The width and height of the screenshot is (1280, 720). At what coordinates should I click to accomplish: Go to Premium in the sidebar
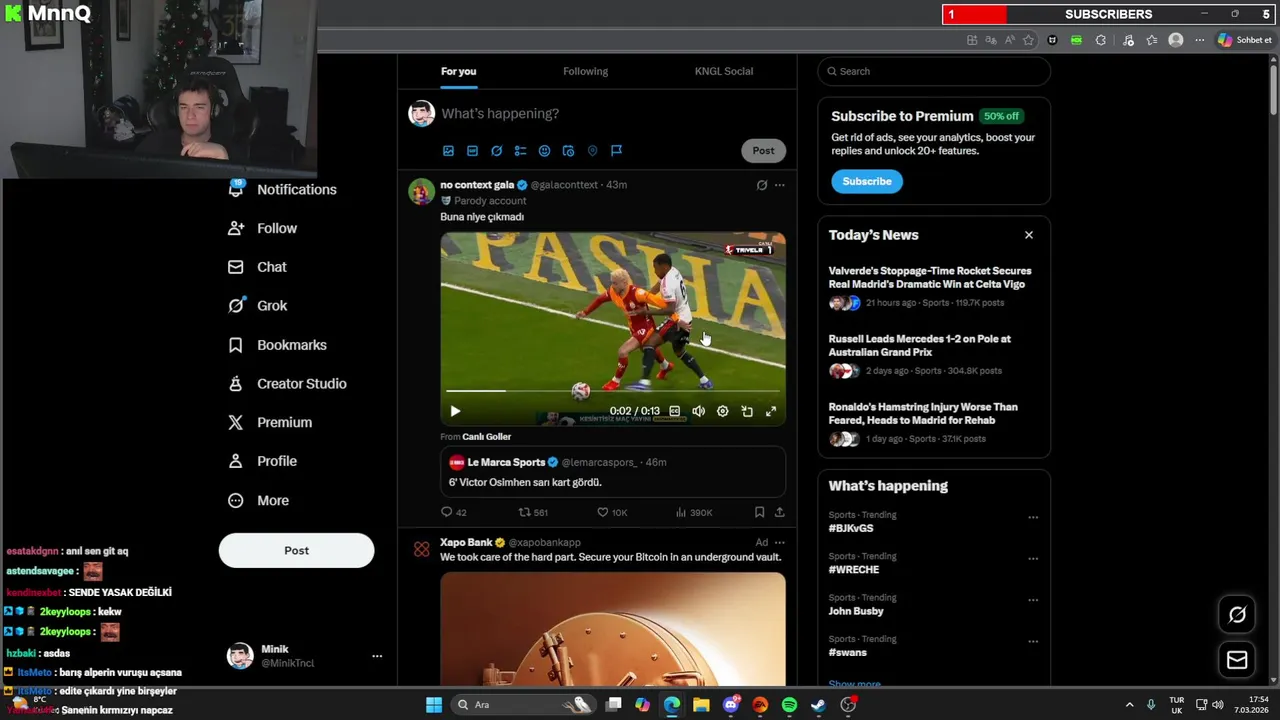(271, 423)
